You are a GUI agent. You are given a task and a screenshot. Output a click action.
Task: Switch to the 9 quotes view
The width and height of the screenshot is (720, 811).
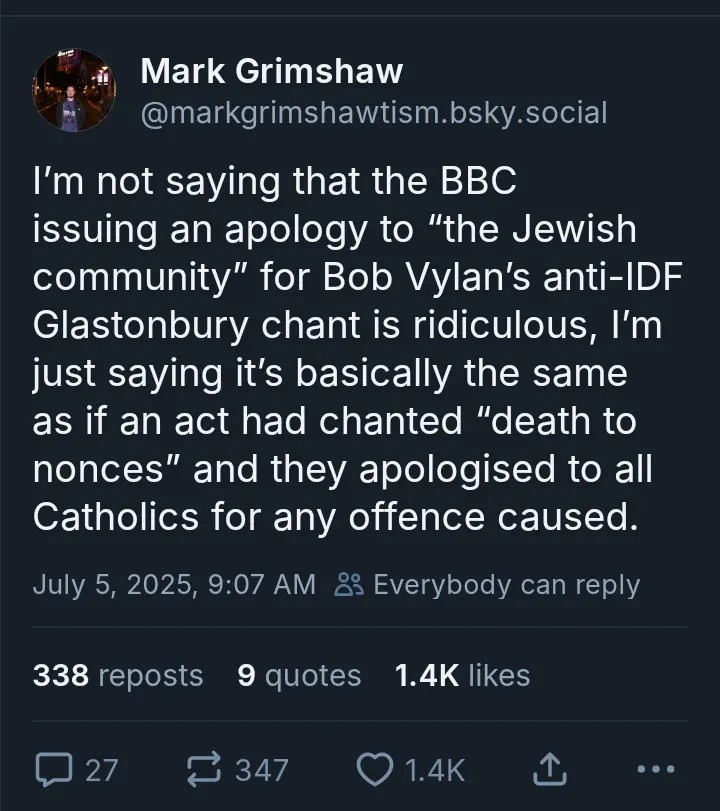pos(299,675)
